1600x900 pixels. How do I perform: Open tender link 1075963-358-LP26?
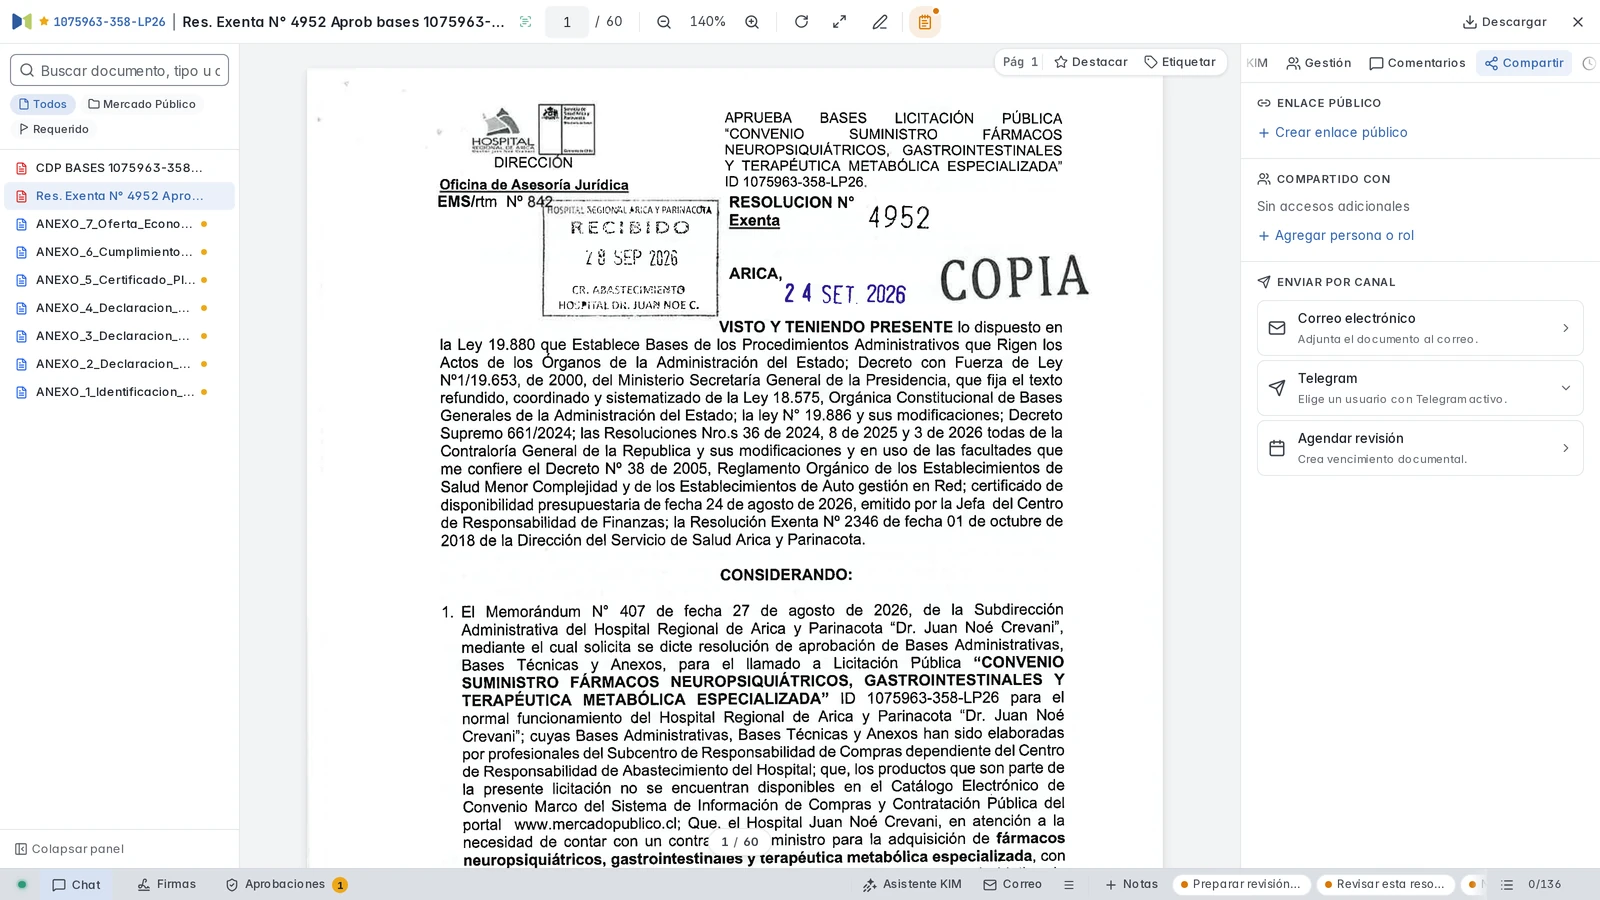(109, 22)
